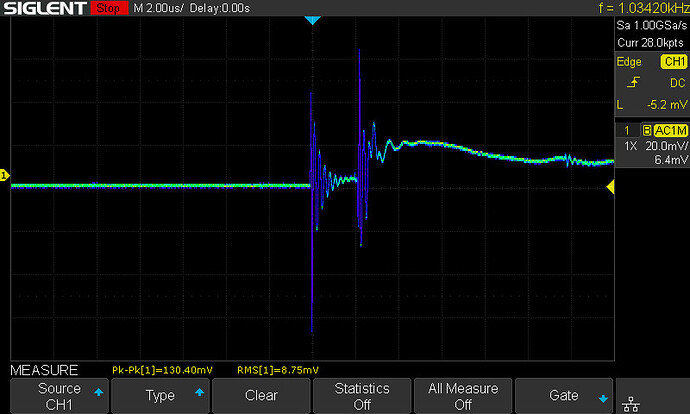Click the yellow CH1 trigger source badge

674,62
